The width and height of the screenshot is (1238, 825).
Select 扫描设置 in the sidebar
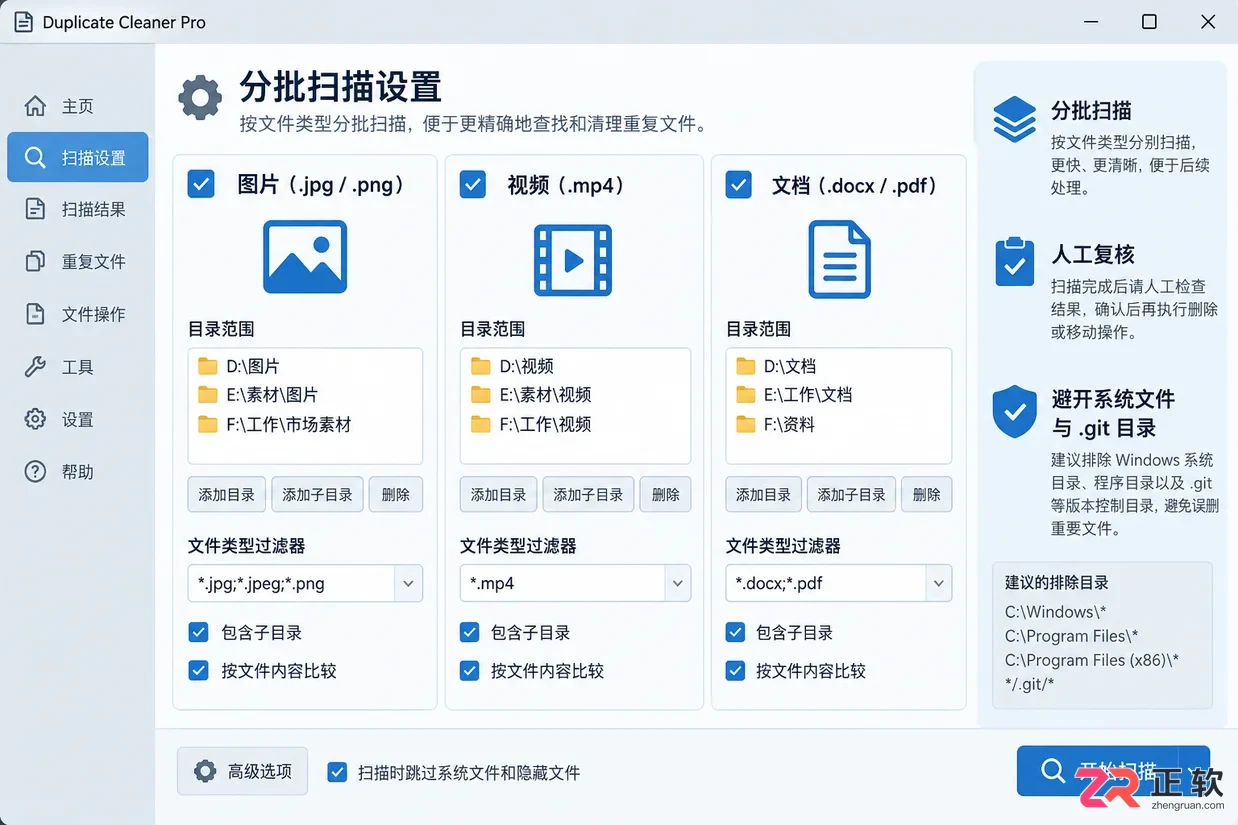pyautogui.click(x=78, y=158)
